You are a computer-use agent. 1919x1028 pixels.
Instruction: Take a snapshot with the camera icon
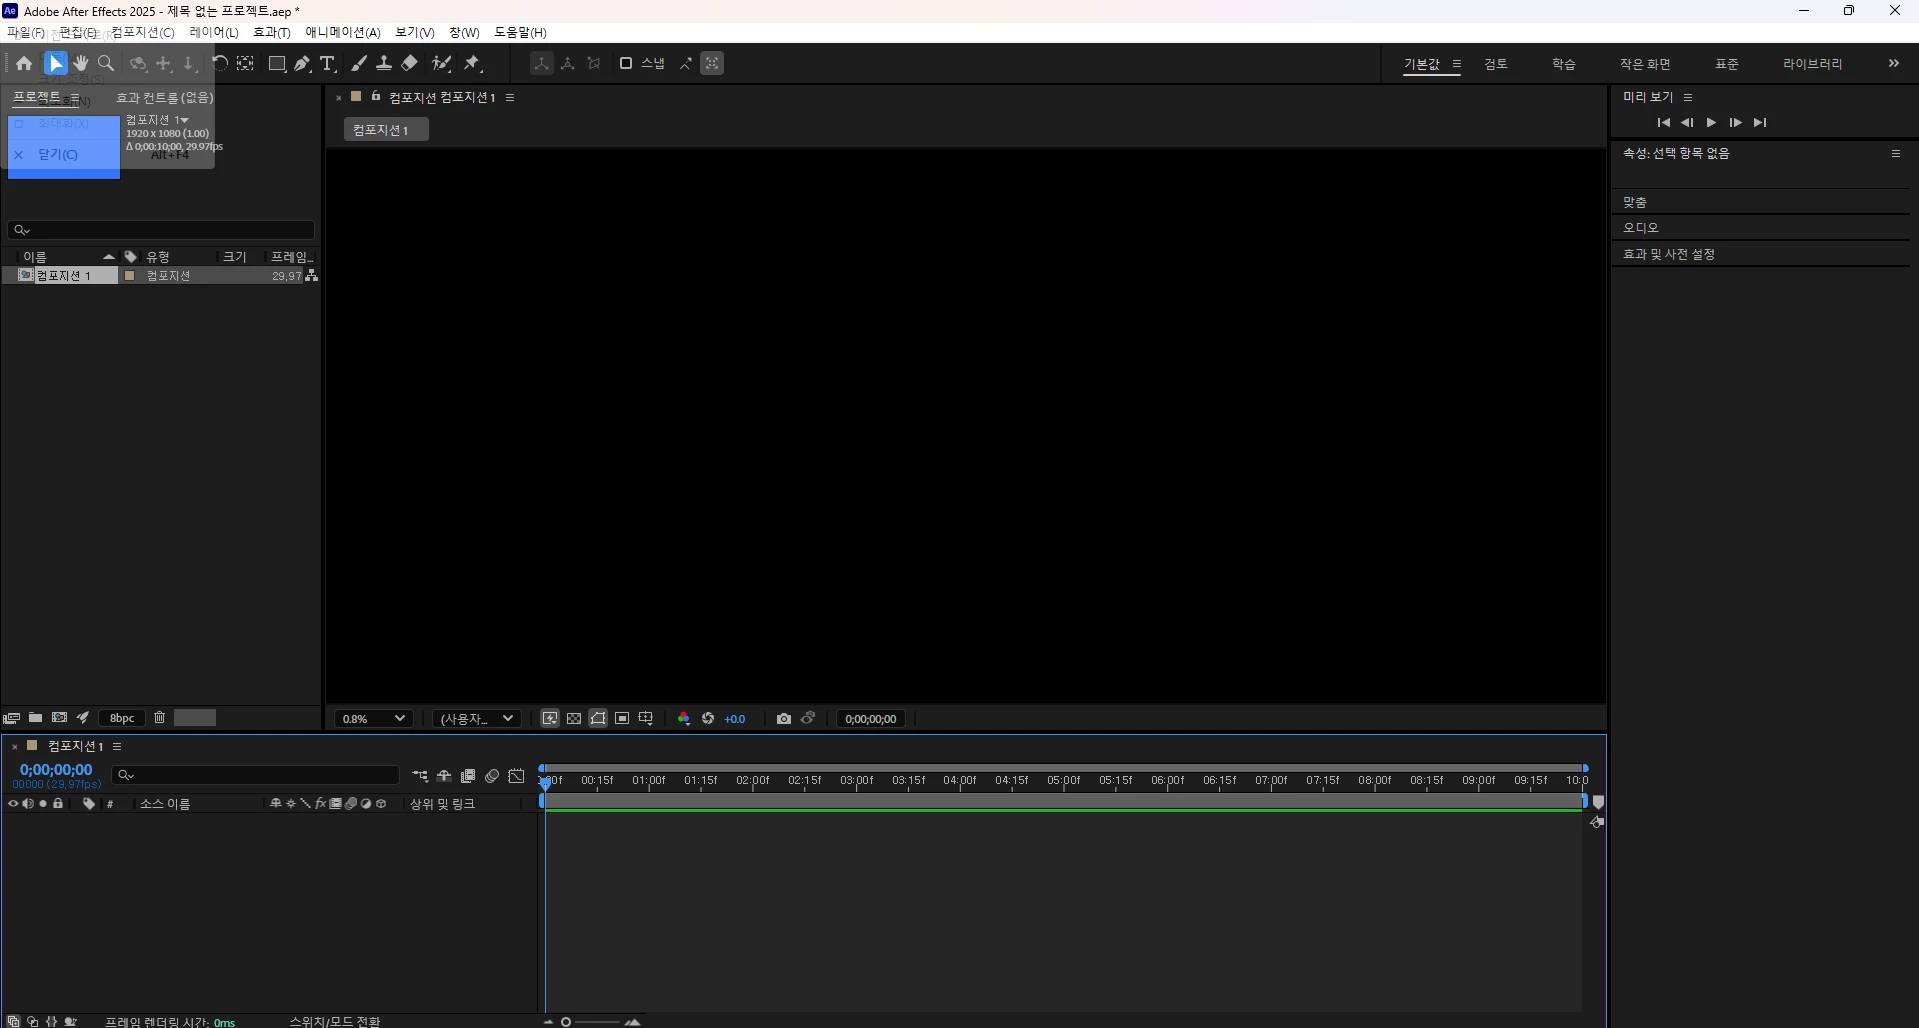pos(784,719)
